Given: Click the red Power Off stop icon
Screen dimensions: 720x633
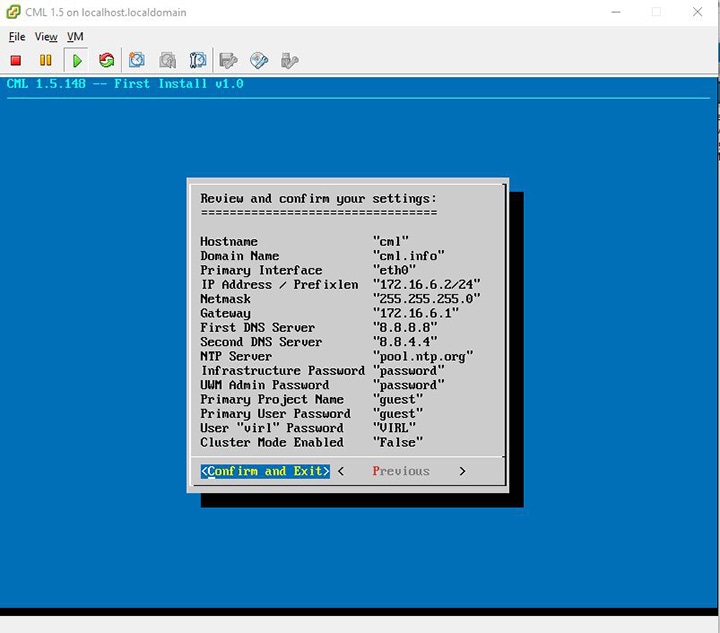Looking at the screenshot, I should click(16, 60).
